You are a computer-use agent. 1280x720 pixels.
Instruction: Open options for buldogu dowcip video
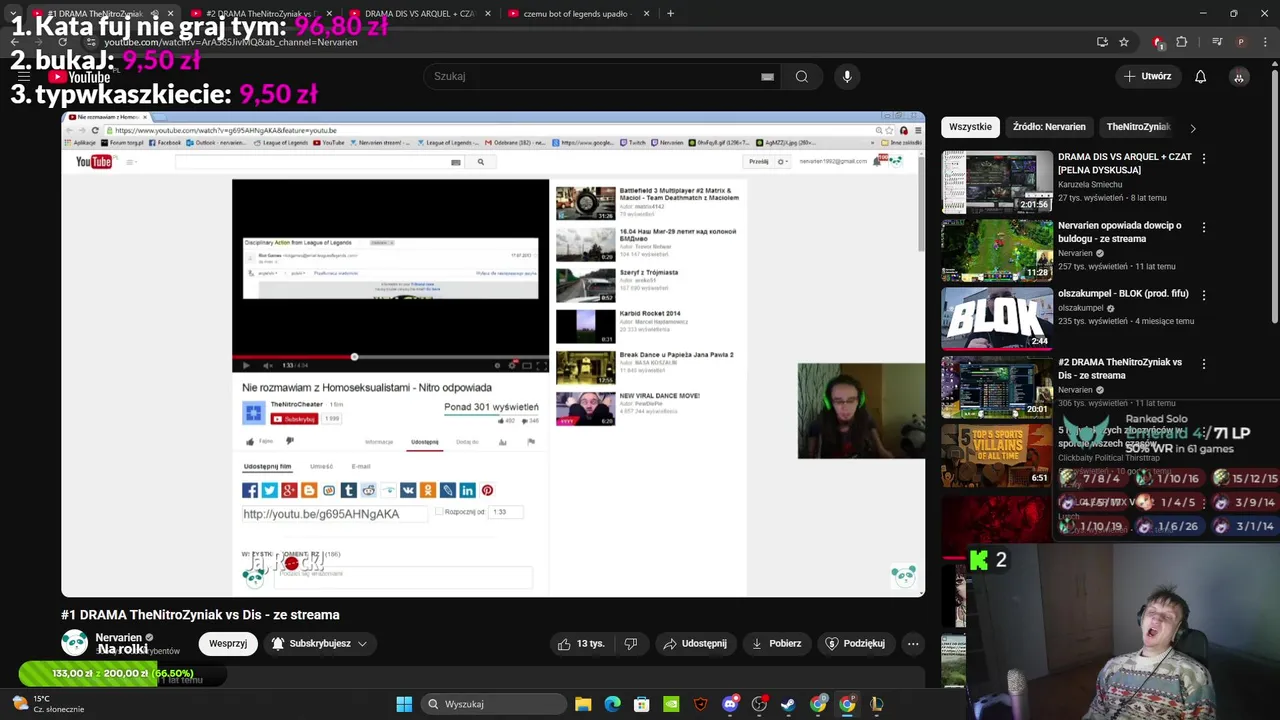click(1204, 227)
